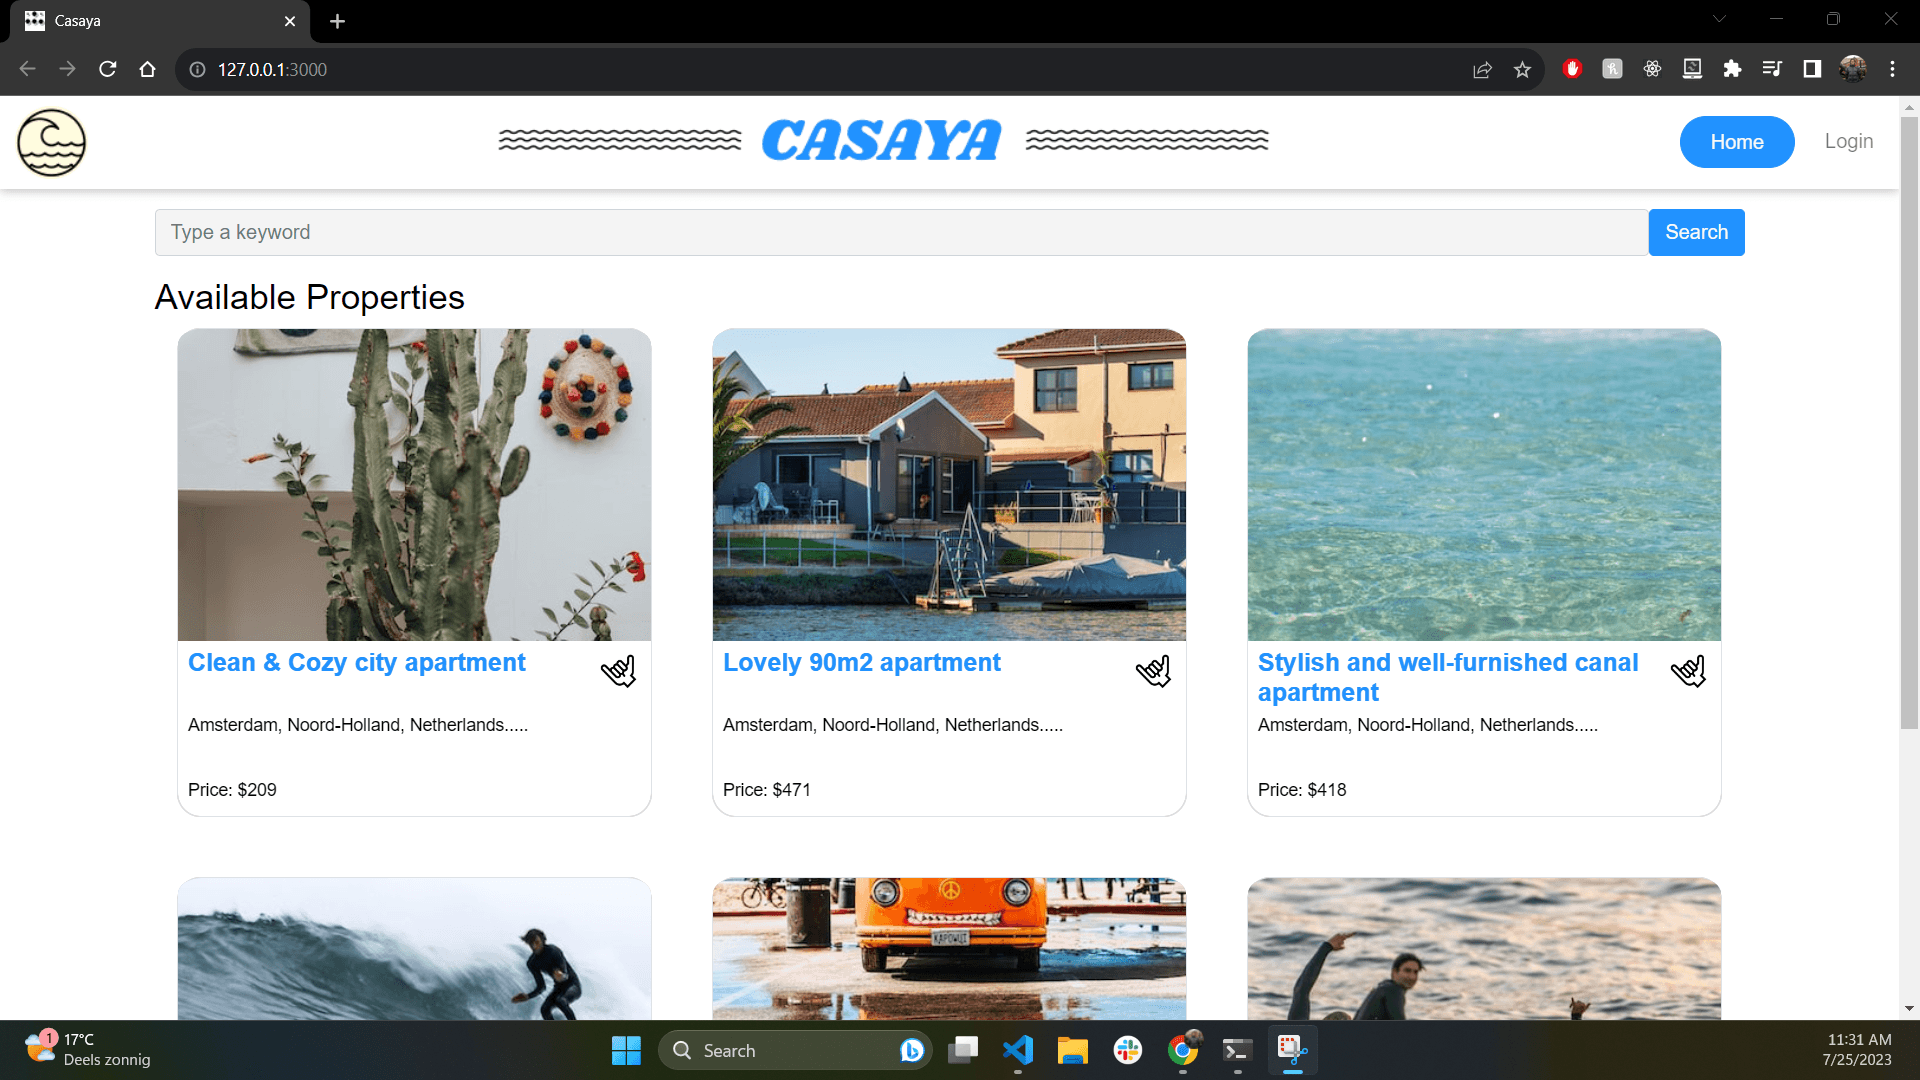1920x1080 pixels.
Task: Toggle the browser side panel
Action: coord(1812,68)
